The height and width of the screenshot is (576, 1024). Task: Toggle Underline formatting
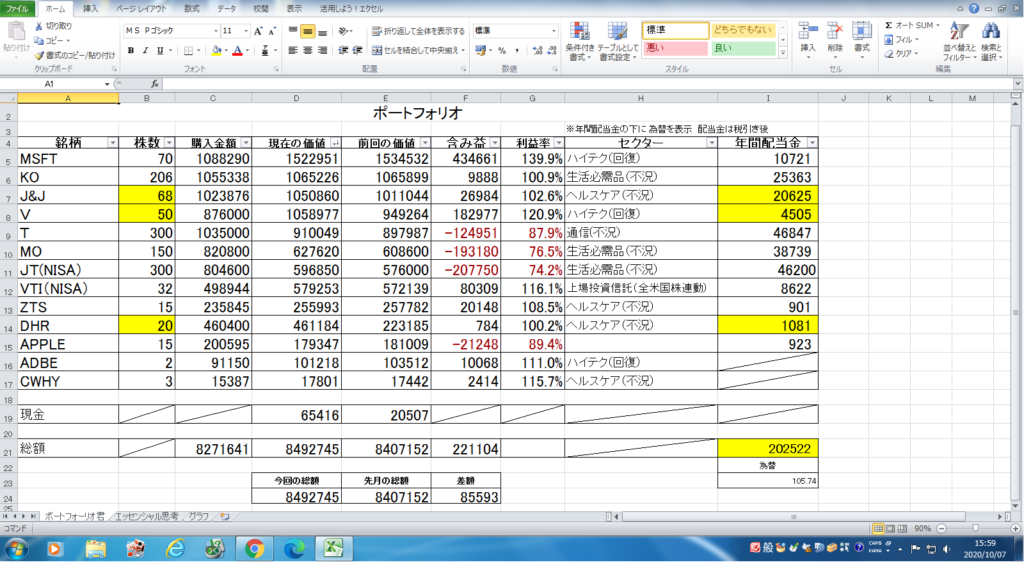[160, 50]
